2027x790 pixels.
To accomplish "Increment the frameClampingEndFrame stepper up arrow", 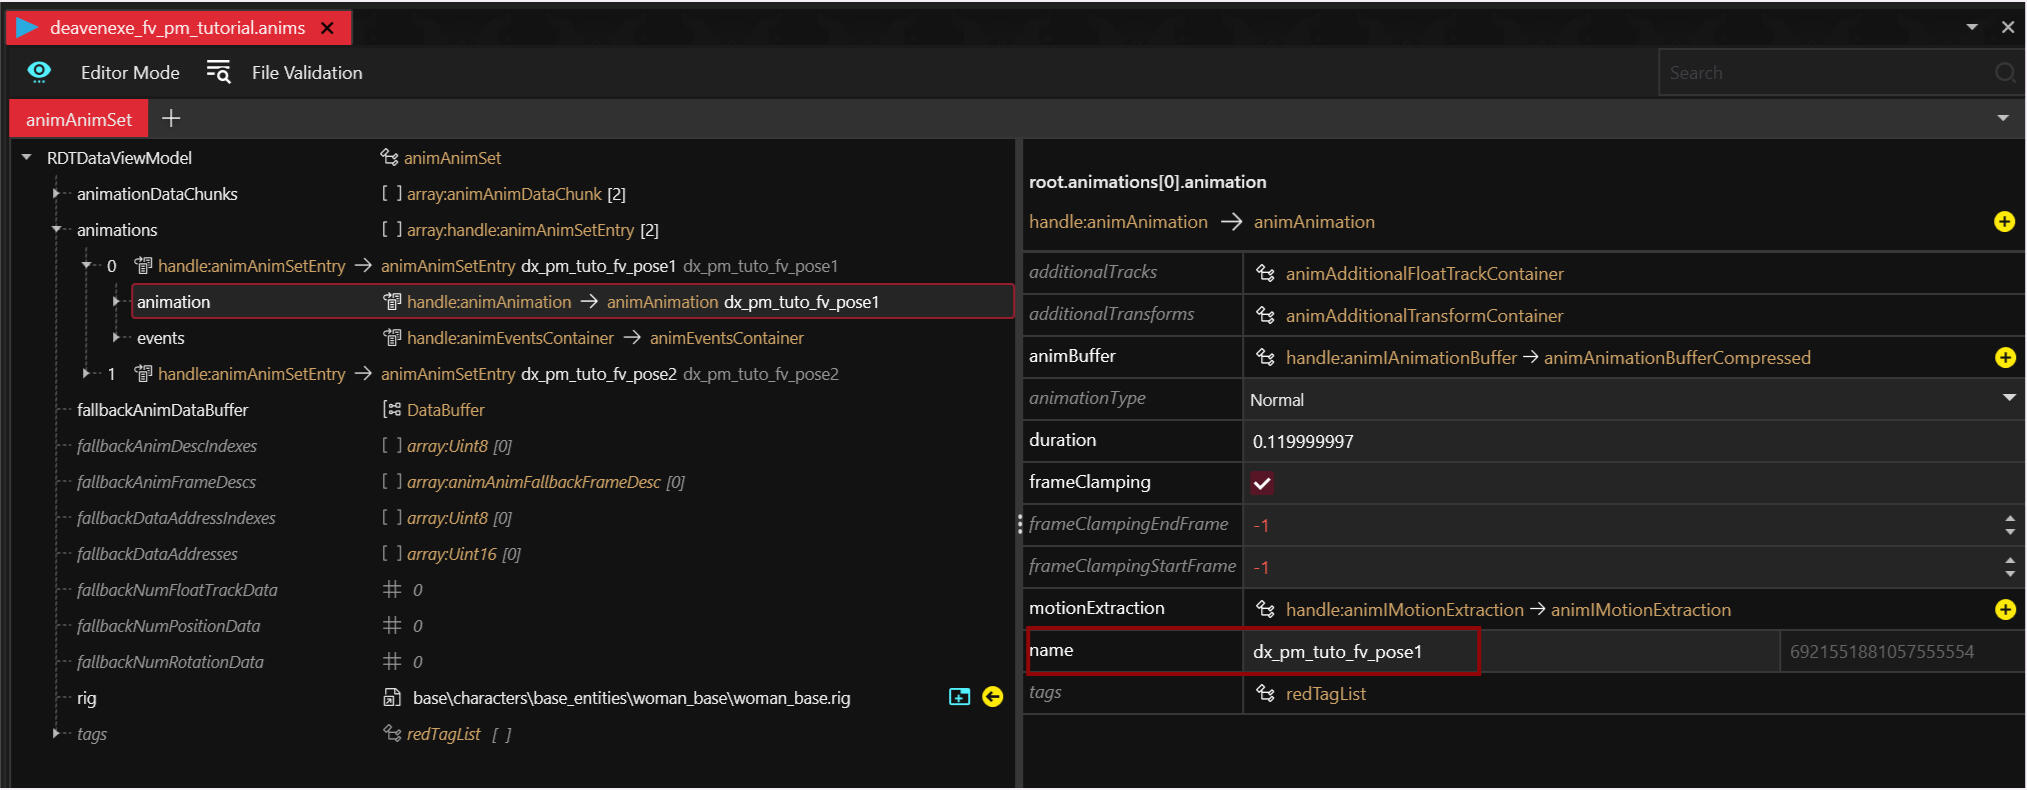I will coord(2010,518).
